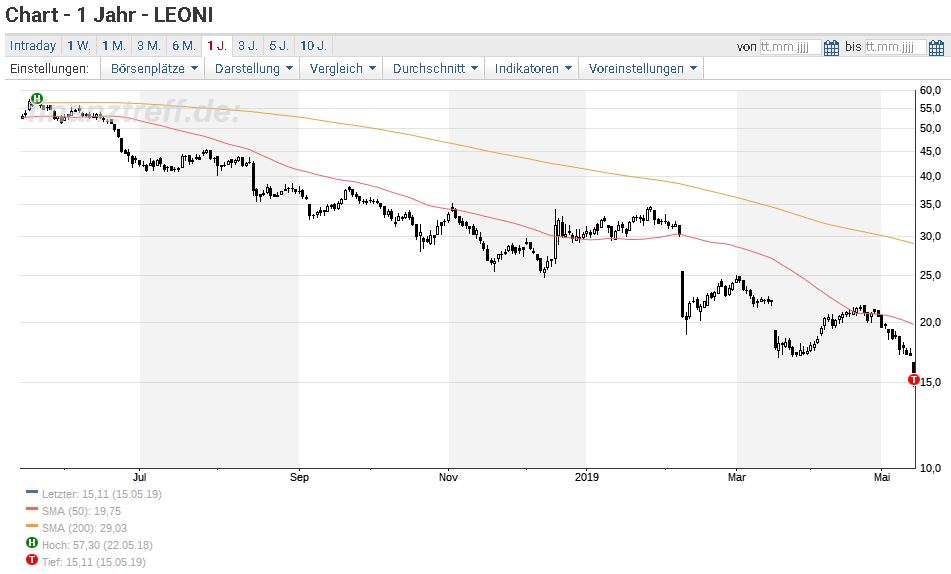Click the green H icon in legend

pos(32,543)
